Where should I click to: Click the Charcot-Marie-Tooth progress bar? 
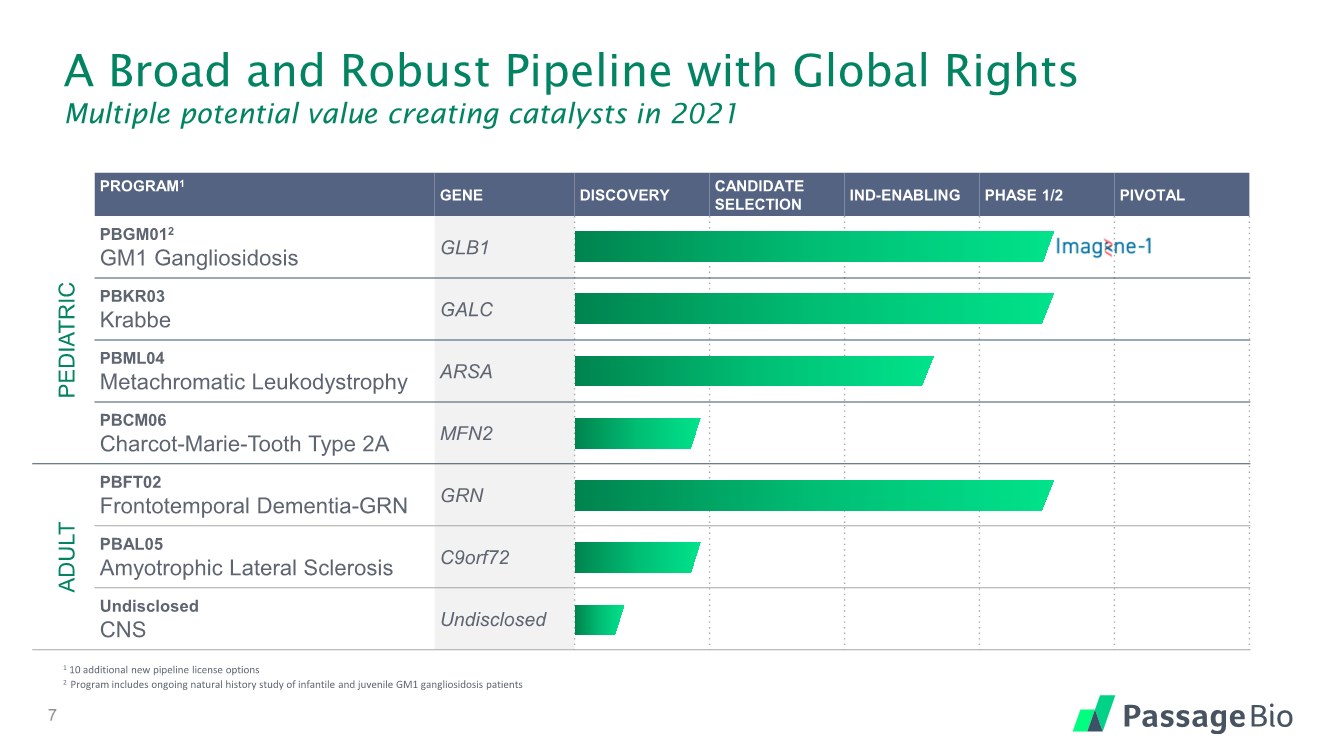point(637,433)
